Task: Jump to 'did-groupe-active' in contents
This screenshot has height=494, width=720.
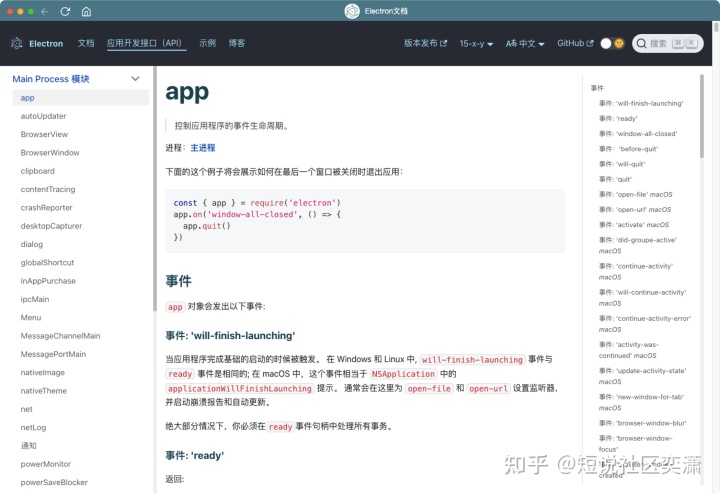Action: [x=638, y=245]
